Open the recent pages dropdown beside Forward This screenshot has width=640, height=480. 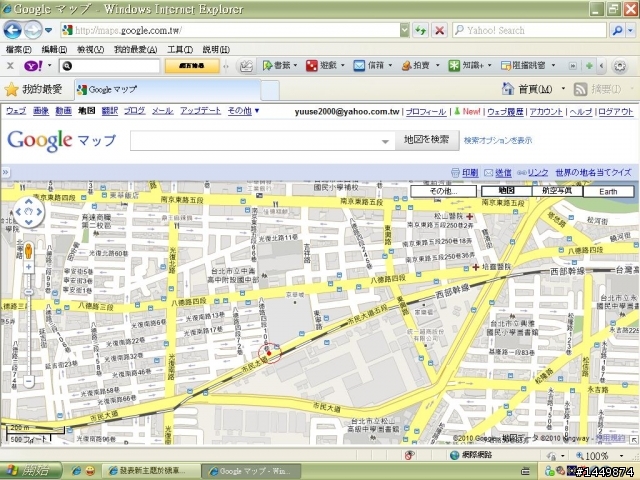[x=49, y=30]
